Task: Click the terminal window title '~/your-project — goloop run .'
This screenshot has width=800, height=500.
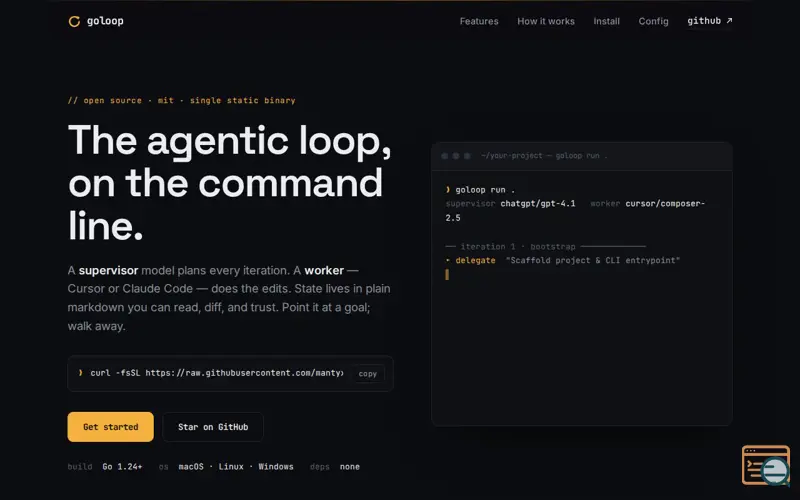Action: [544, 156]
